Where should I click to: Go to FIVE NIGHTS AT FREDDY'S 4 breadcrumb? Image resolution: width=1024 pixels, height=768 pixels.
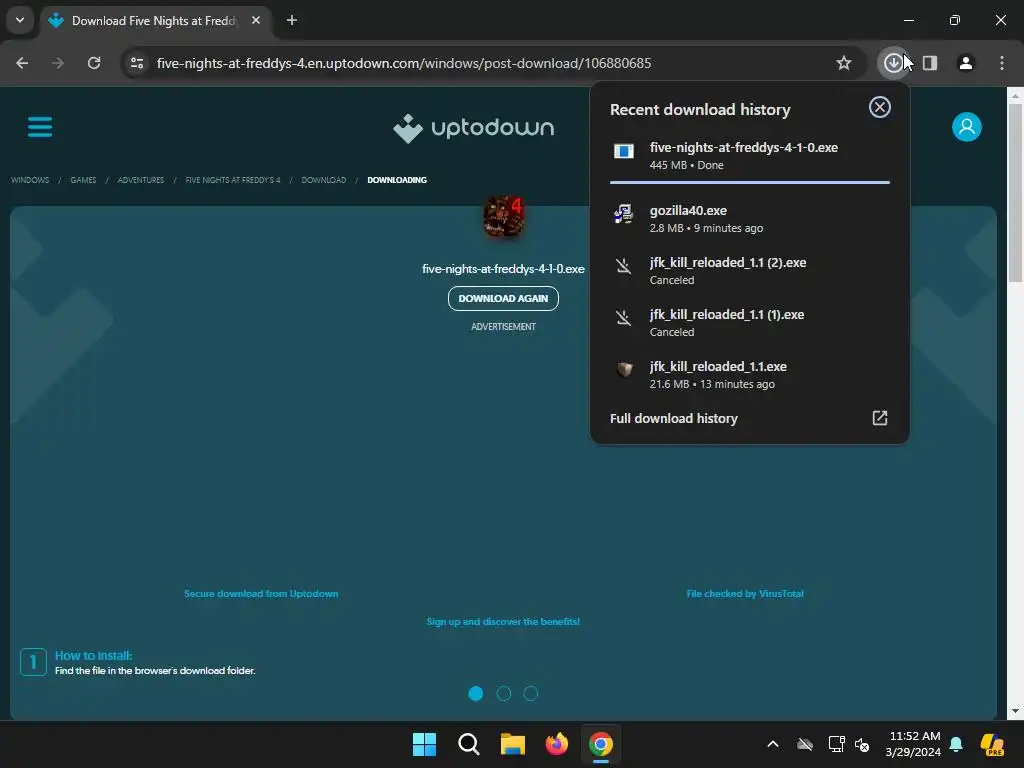pos(232,180)
